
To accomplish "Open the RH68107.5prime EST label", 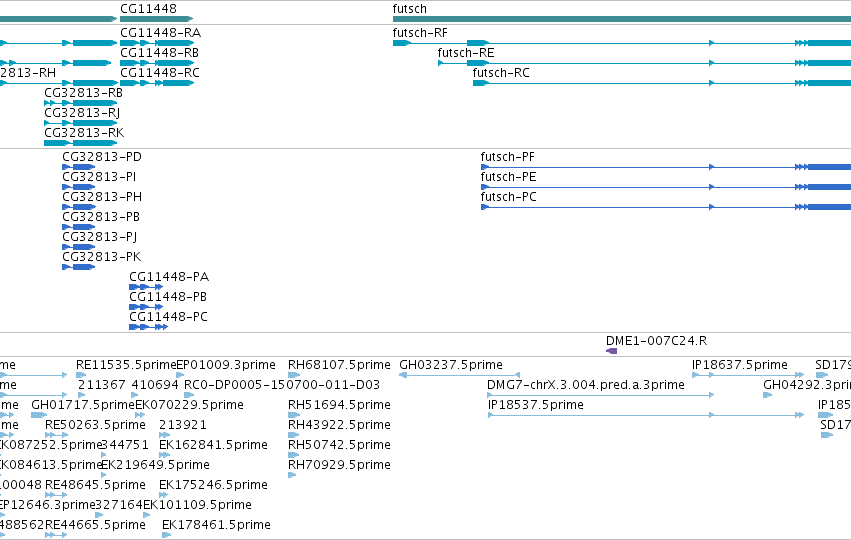I will pos(339,365).
